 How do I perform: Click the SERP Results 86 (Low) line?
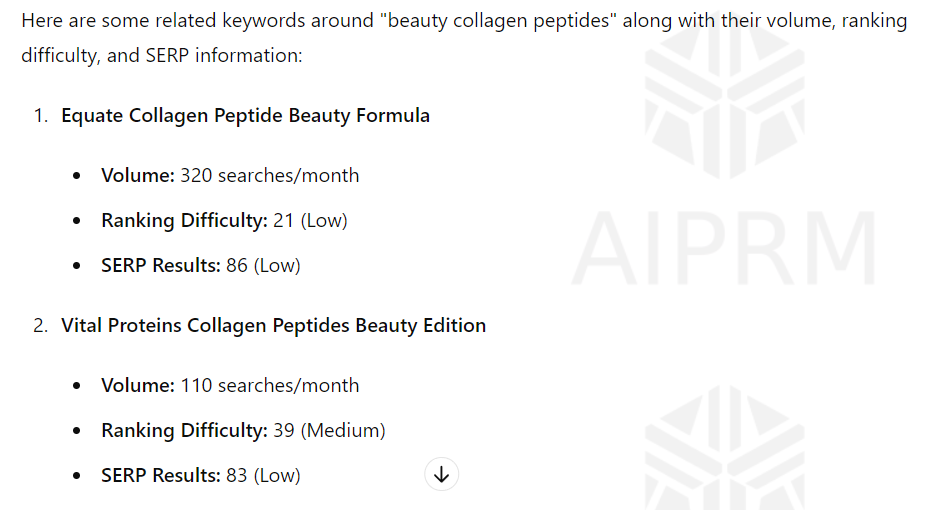[x=201, y=265]
